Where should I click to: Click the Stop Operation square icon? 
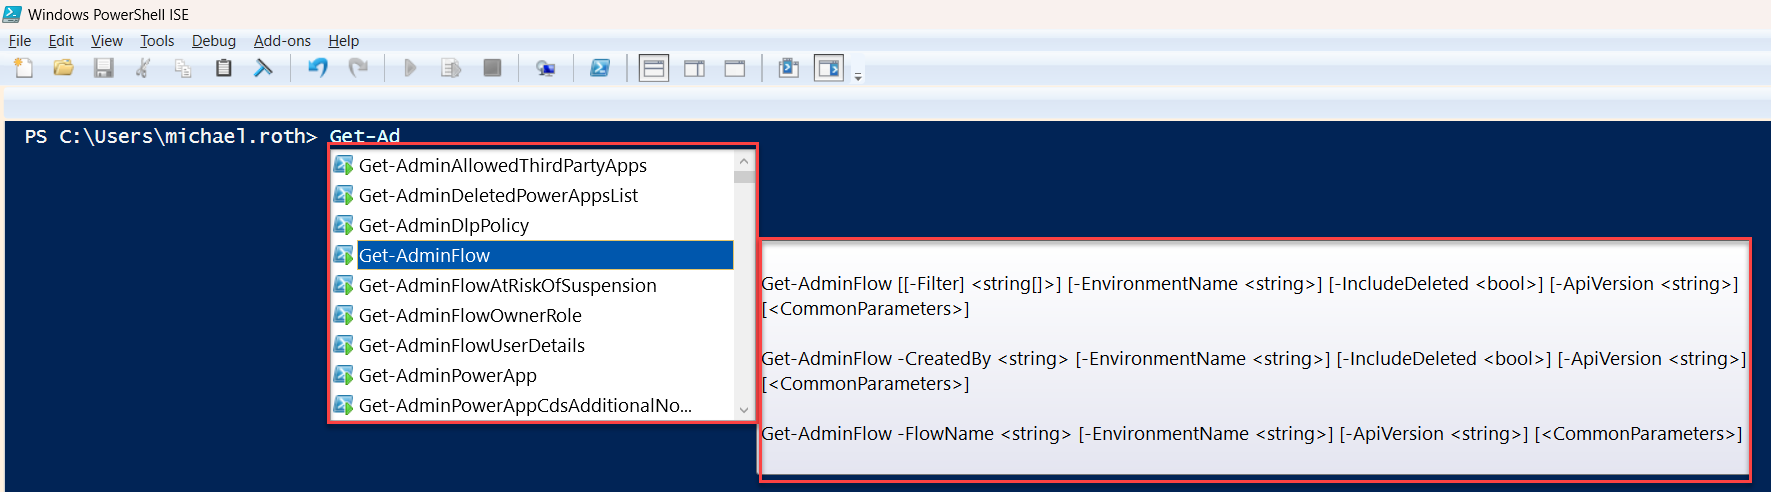coord(492,68)
